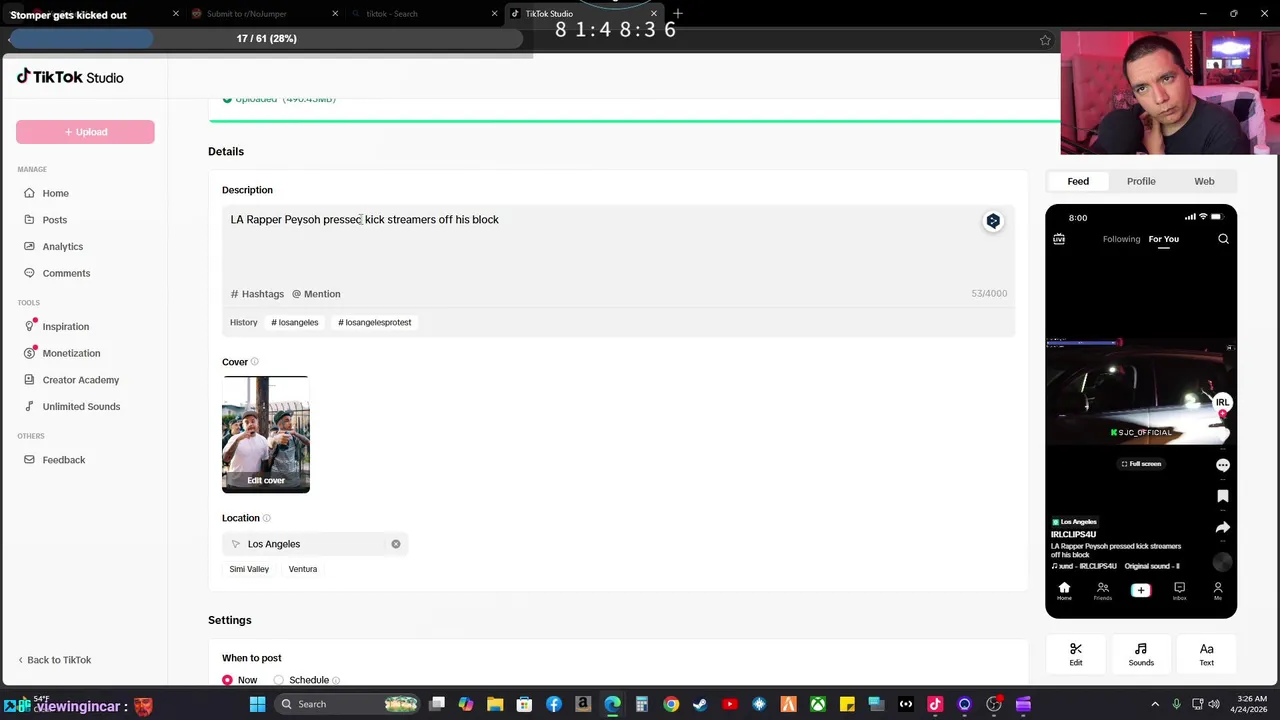Click IRLCLIPS4U username in preview
The image size is (1280, 720).
(1071, 534)
